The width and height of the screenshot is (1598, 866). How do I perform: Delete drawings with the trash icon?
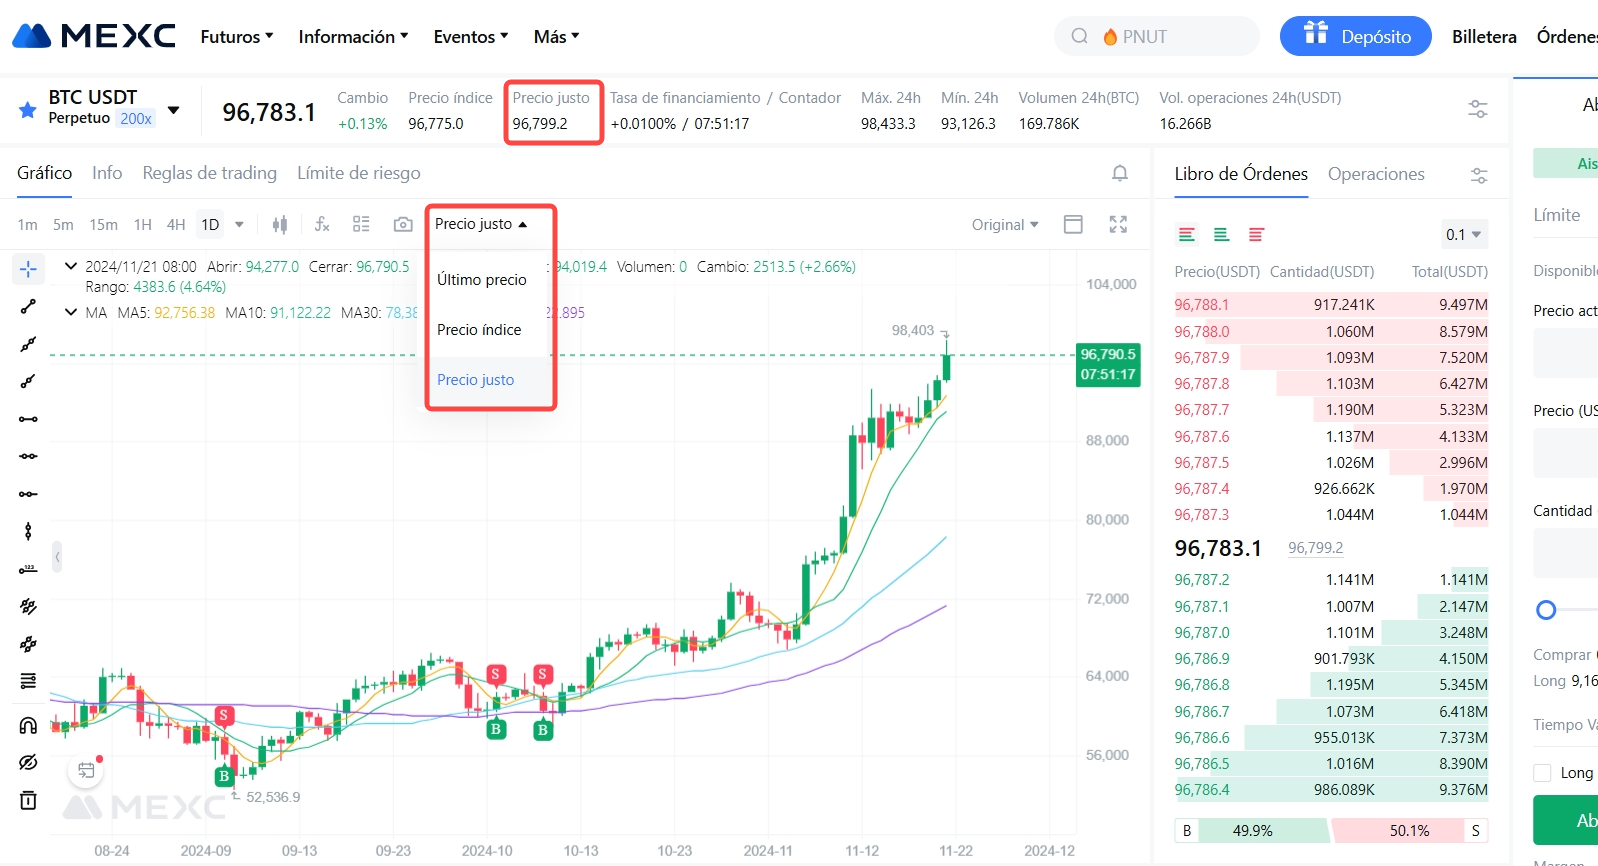coord(28,800)
